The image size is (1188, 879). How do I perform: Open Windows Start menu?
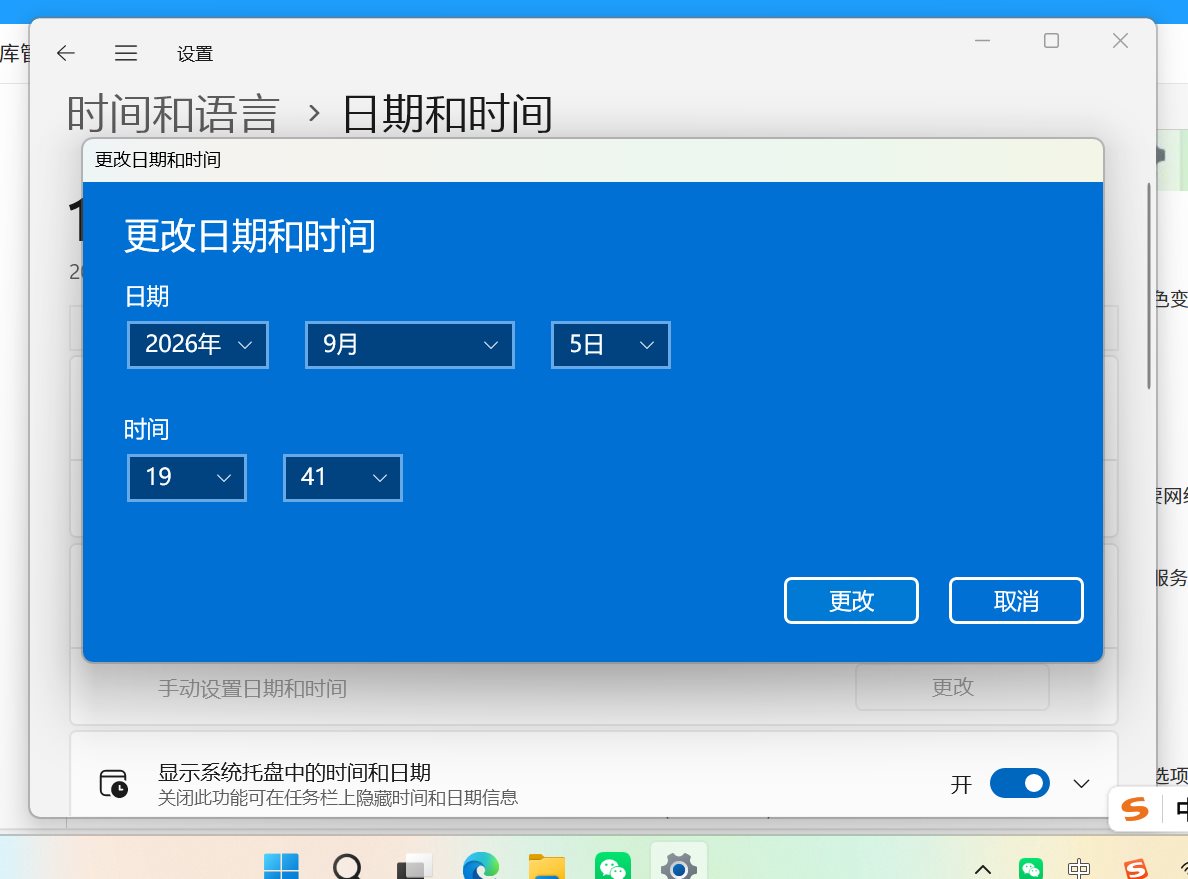(281, 867)
